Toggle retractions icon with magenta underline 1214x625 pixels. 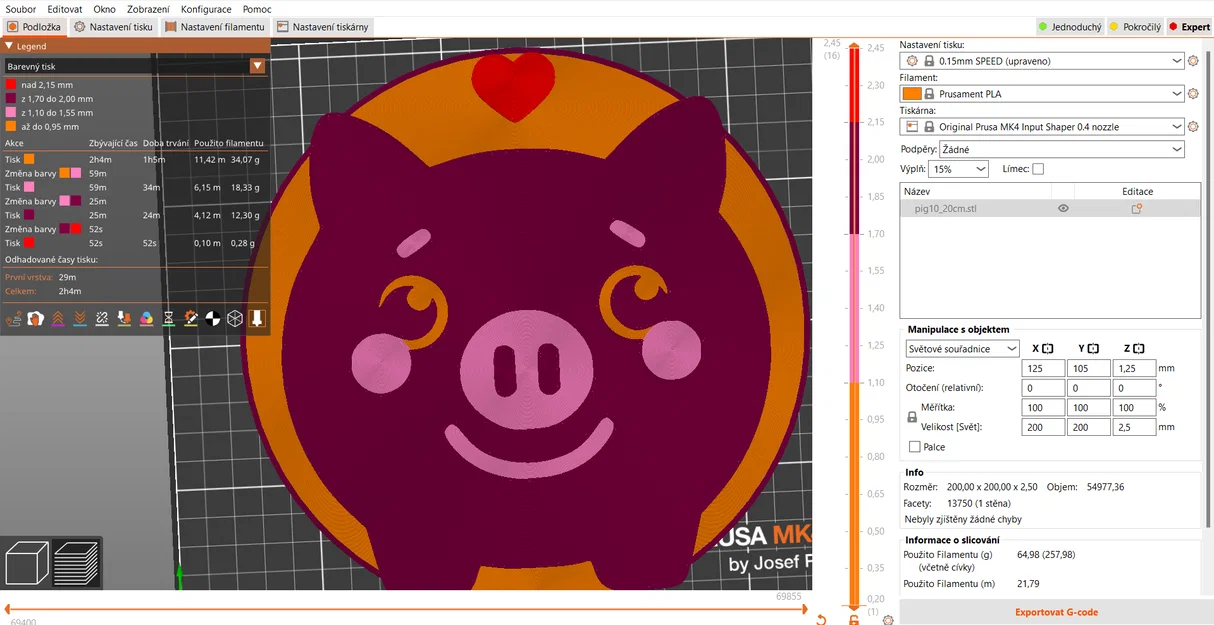click(58, 319)
